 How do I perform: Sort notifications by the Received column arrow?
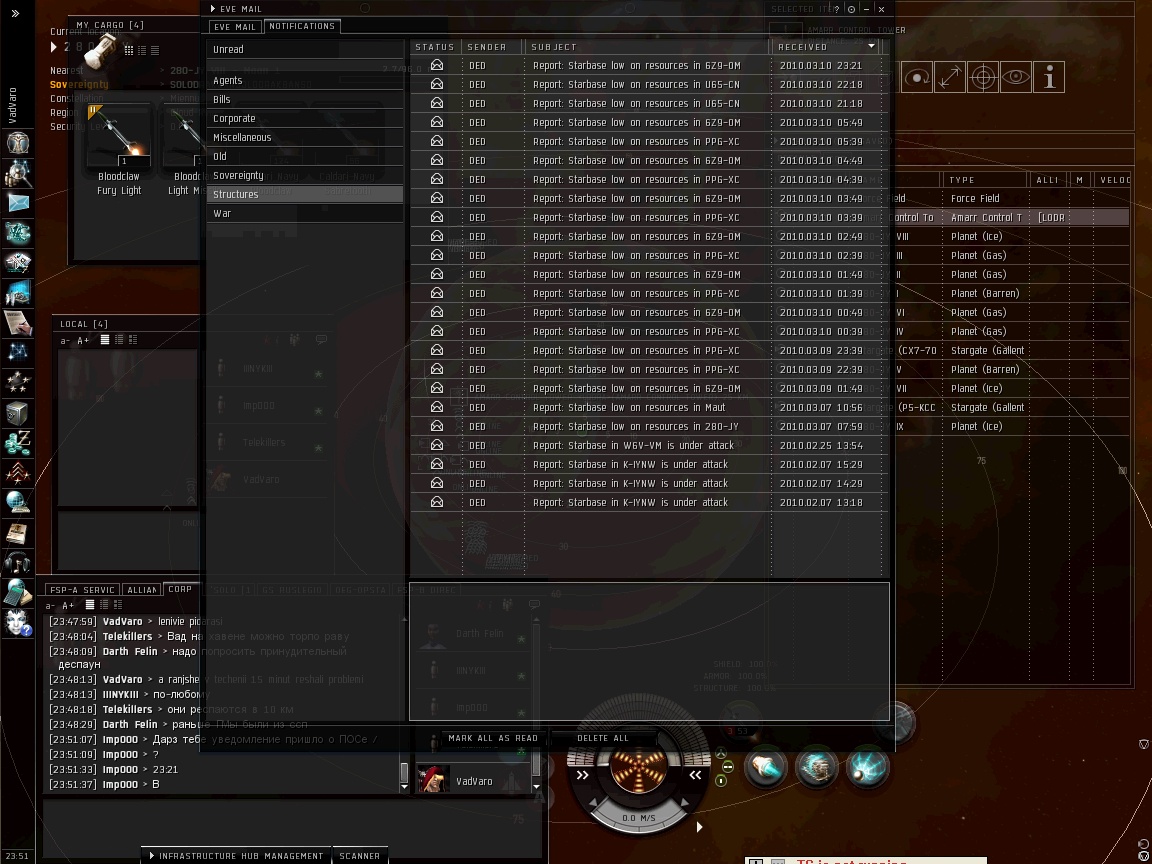(x=872, y=46)
